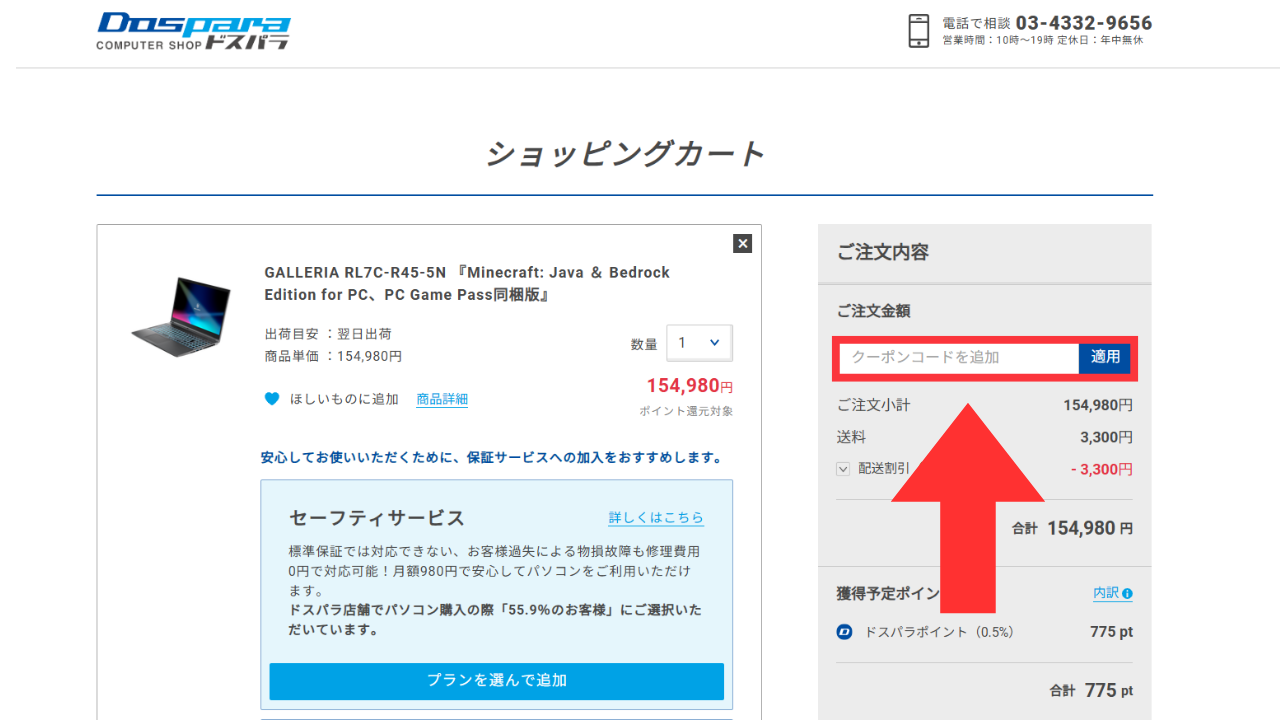
Task: Click the Dospara logo in the header
Action: pyautogui.click(x=193, y=31)
